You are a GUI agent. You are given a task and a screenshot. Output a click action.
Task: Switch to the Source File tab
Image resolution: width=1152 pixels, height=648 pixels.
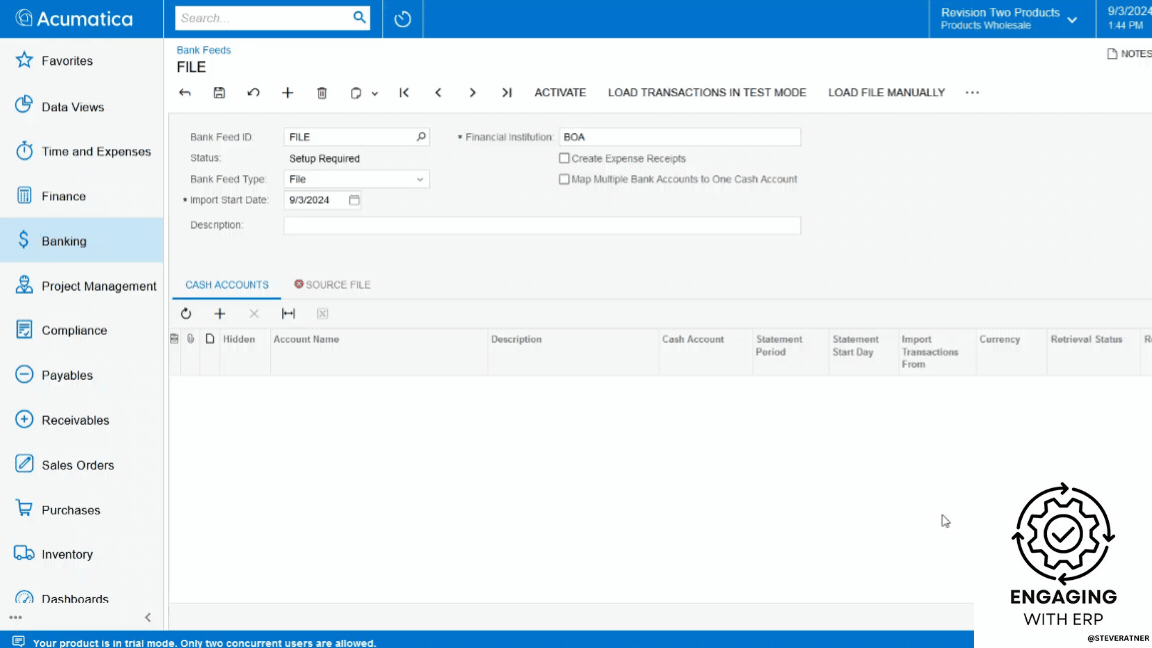tap(339, 284)
